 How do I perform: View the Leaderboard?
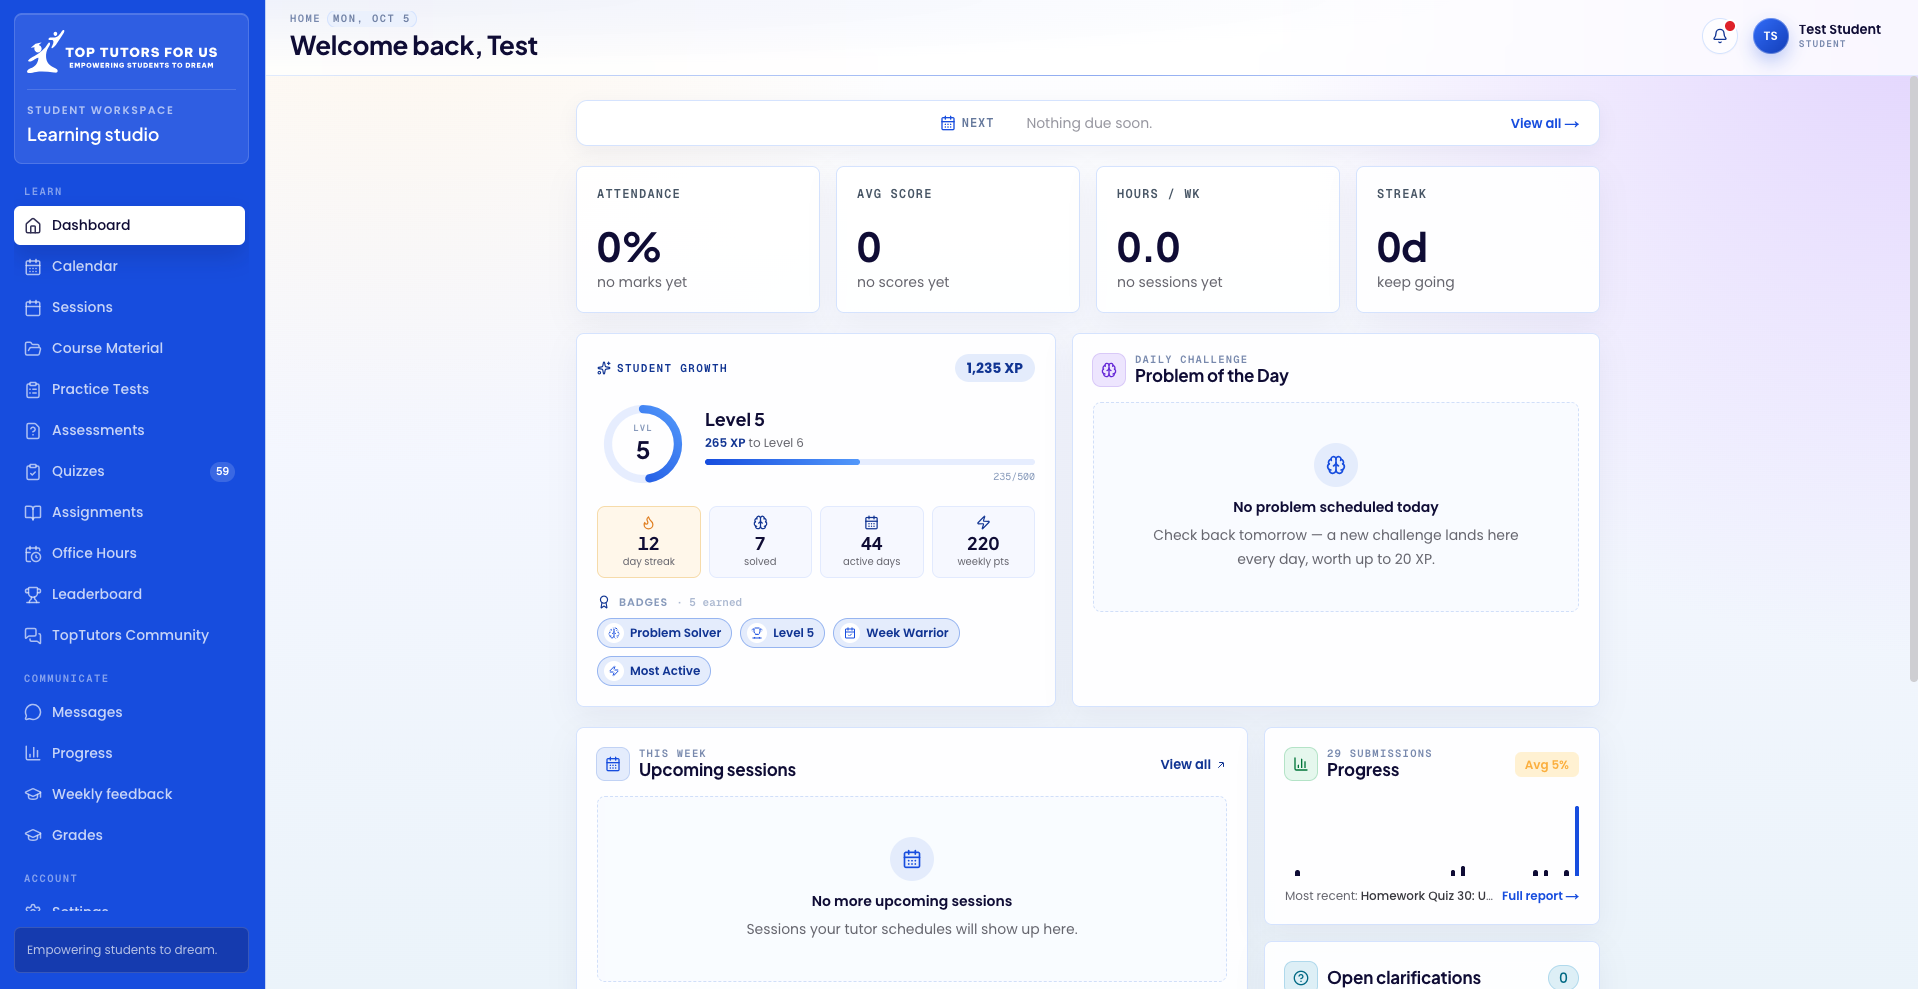129,594
